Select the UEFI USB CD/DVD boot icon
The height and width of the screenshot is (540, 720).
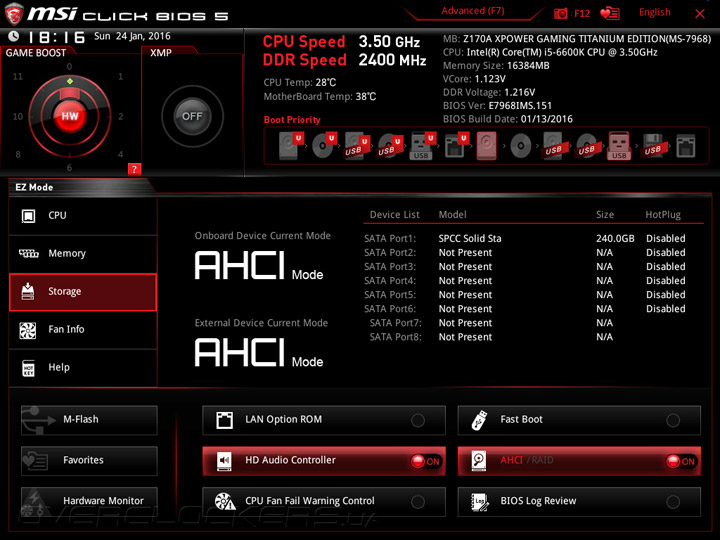390,146
